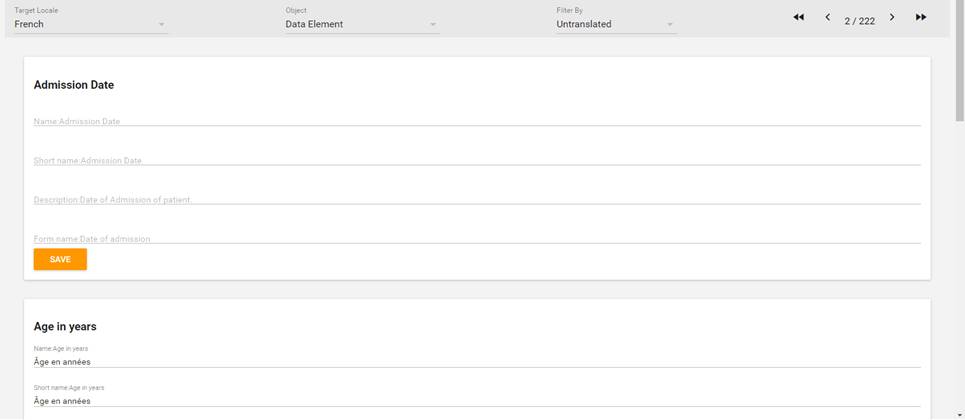Image resolution: width=965 pixels, height=420 pixels.
Task: Click the scrollbar down arrow
Action: (959, 414)
